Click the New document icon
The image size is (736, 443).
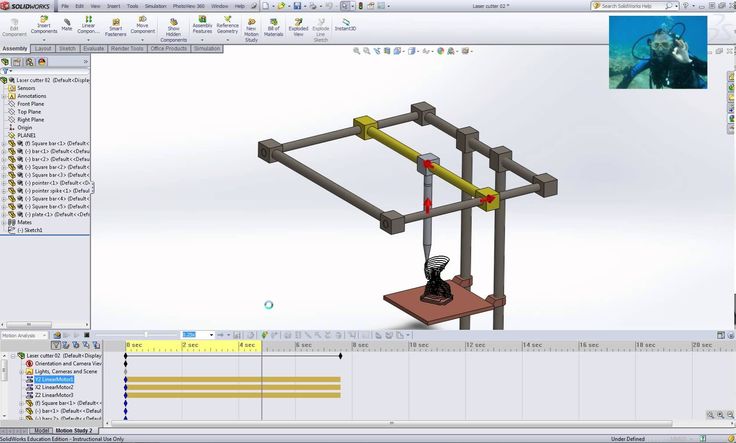click(x=265, y=6)
